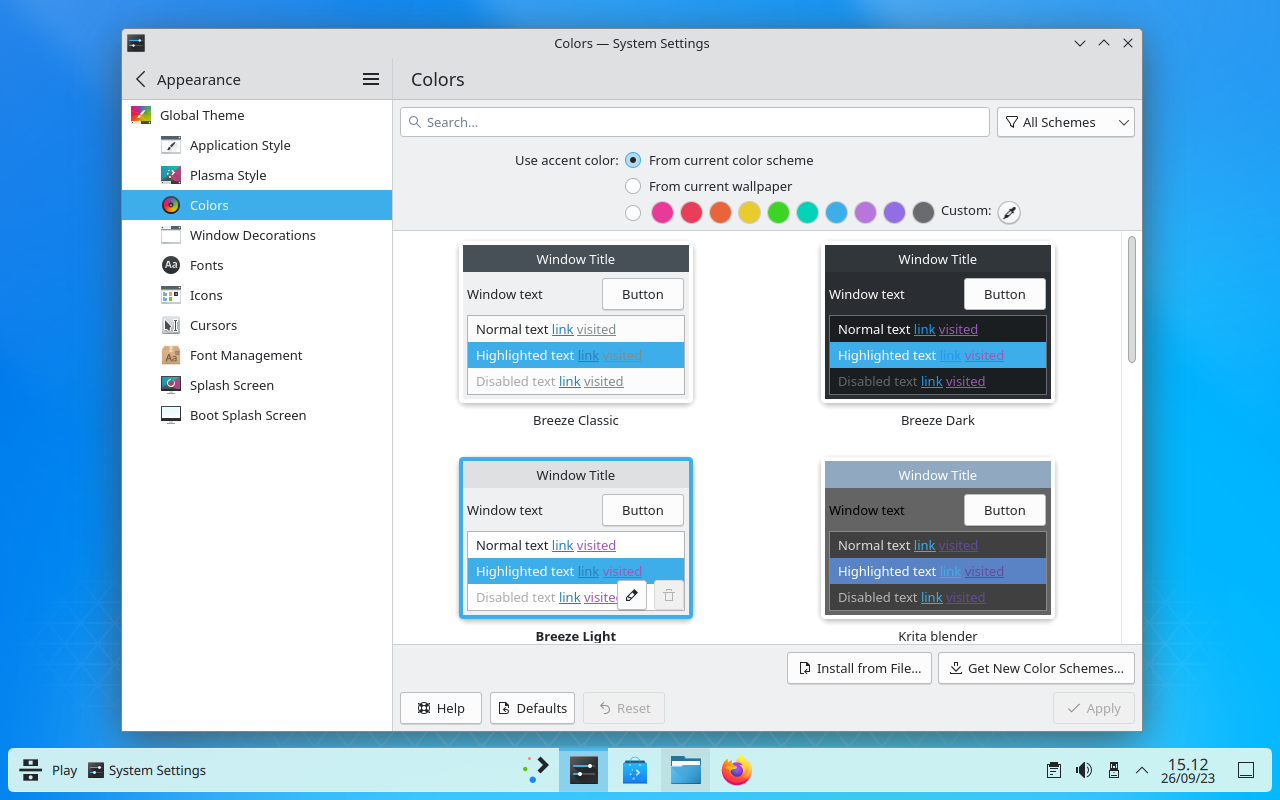The width and height of the screenshot is (1280, 800).
Task: Expand hidden system tray icons arrow
Action: click(1142, 770)
